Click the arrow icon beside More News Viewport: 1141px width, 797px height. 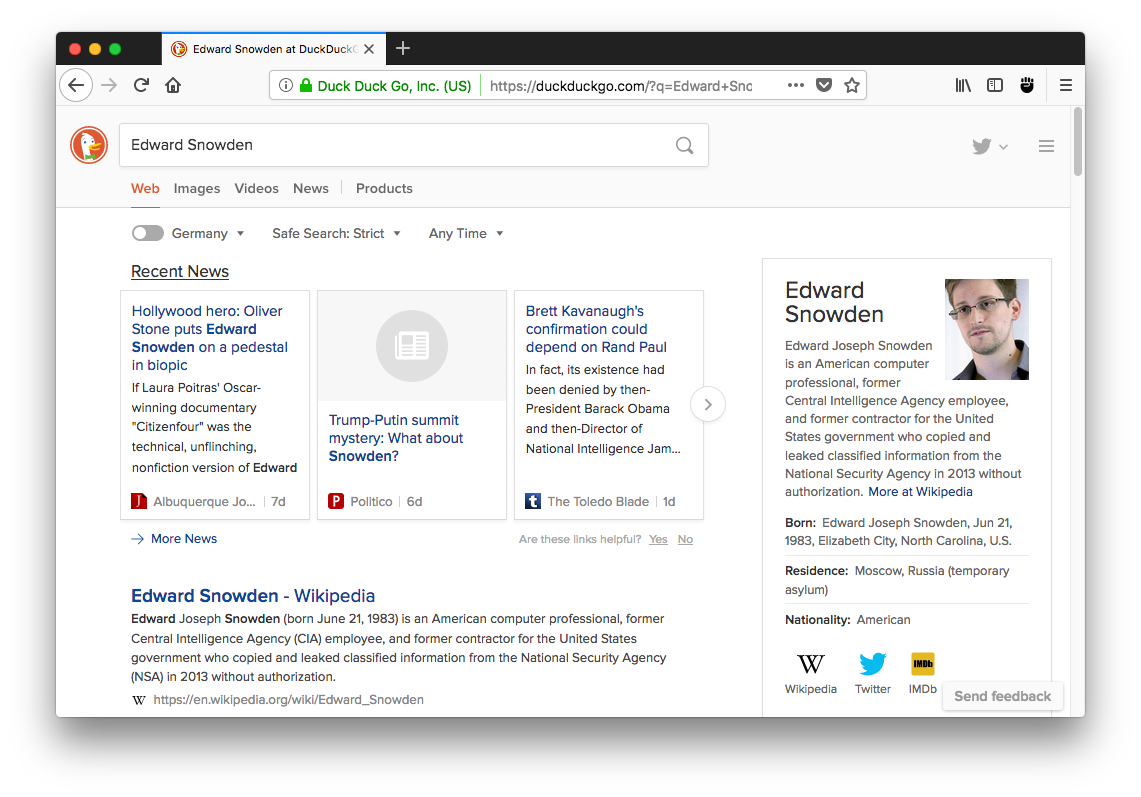138,539
